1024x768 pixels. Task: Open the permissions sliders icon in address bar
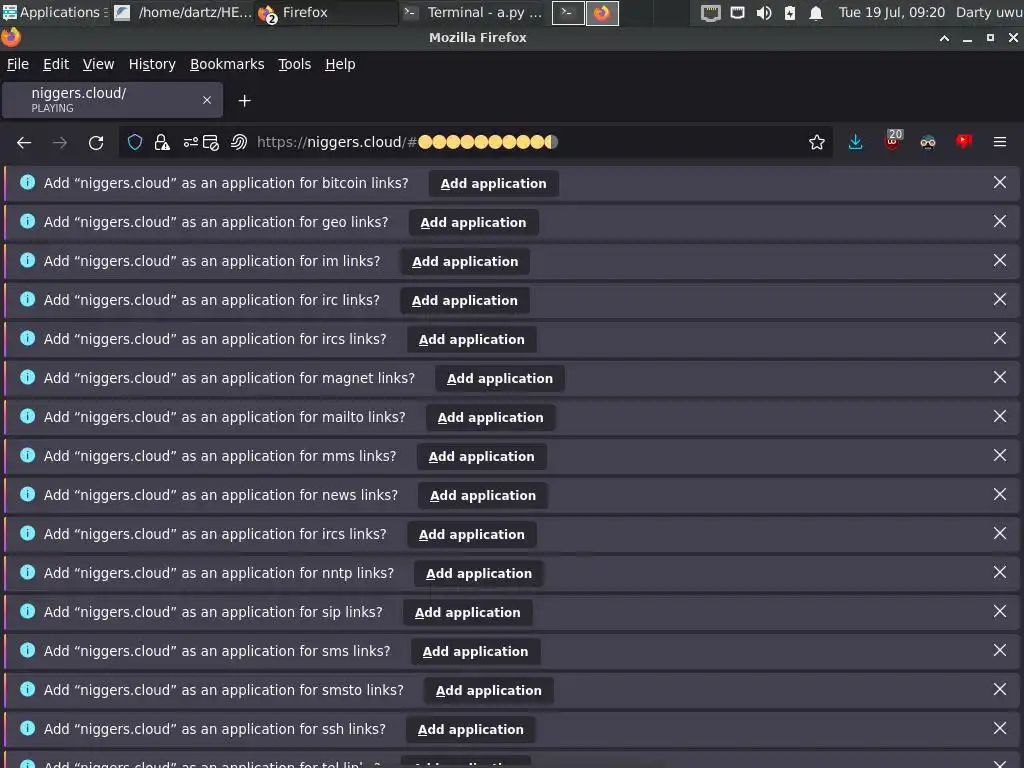coord(191,142)
